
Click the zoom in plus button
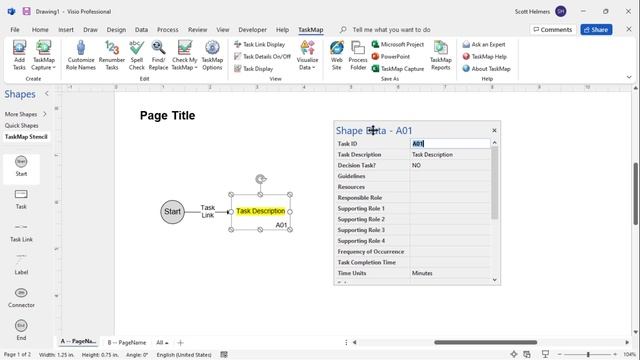(x=615, y=354)
